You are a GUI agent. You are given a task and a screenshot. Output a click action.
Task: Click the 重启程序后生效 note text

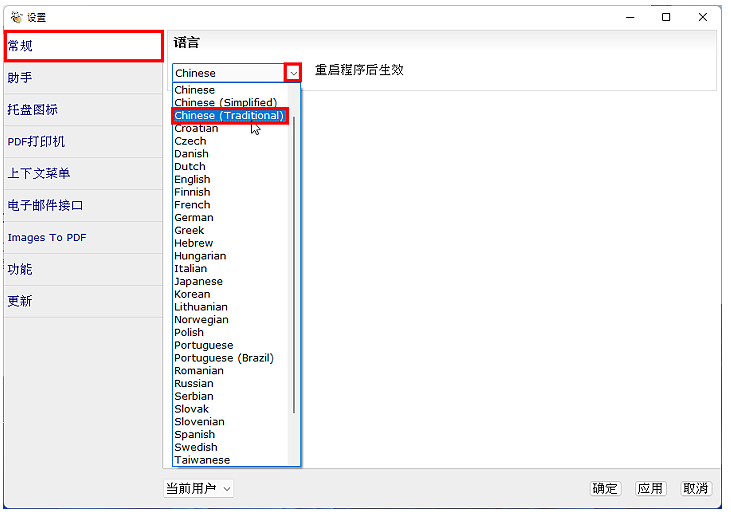(x=359, y=70)
